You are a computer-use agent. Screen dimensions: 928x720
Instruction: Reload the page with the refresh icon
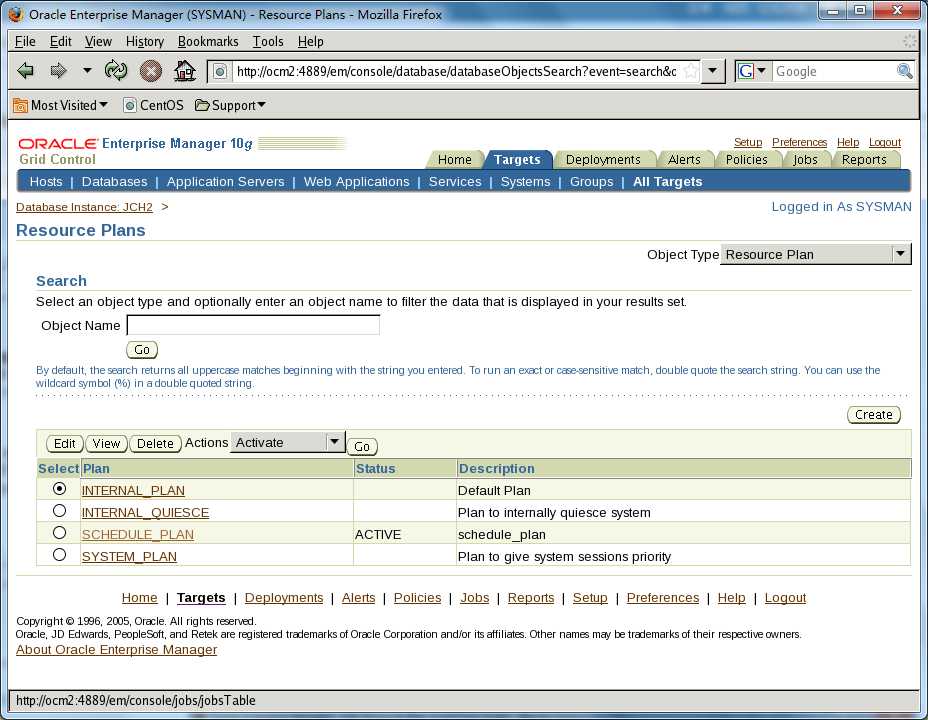pos(116,71)
